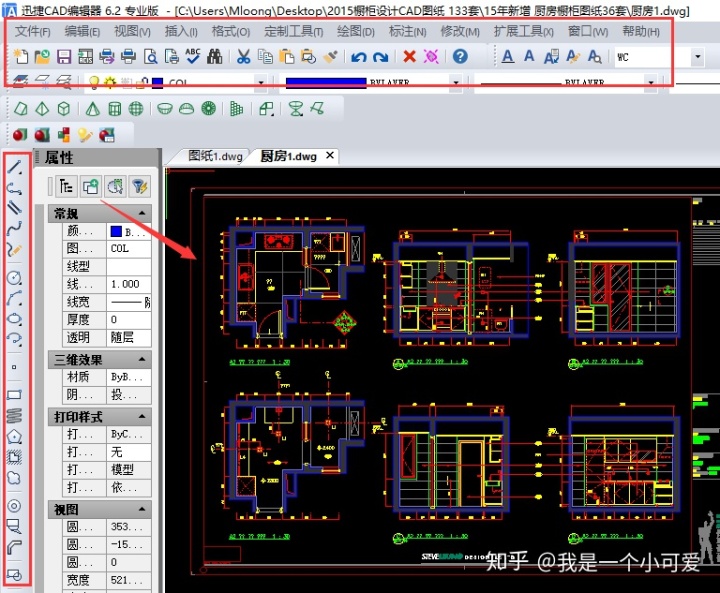The height and width of the screenshot is (593, 720).
Task: Insert a 3D torus shape
Action: click(208, 109)
